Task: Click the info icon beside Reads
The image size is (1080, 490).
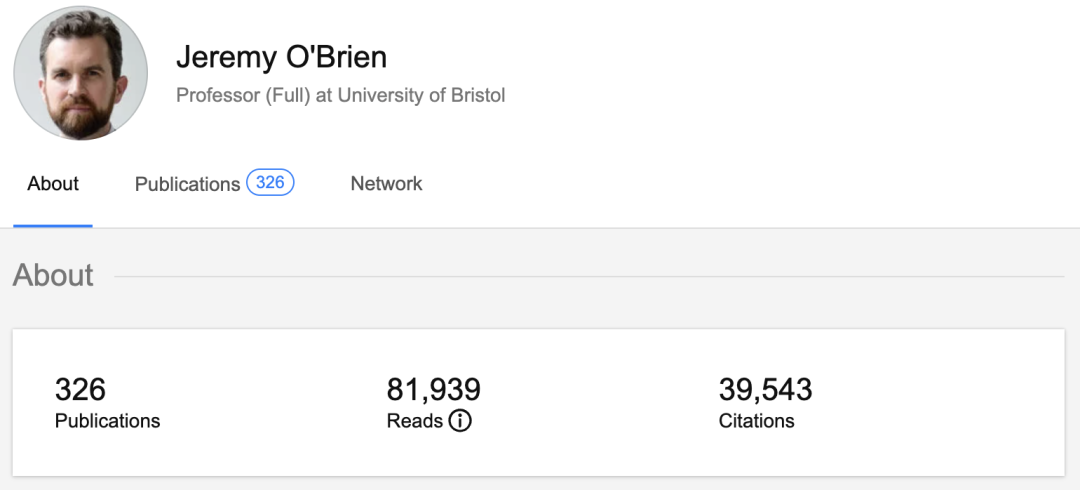Action: tap(460, 421)
